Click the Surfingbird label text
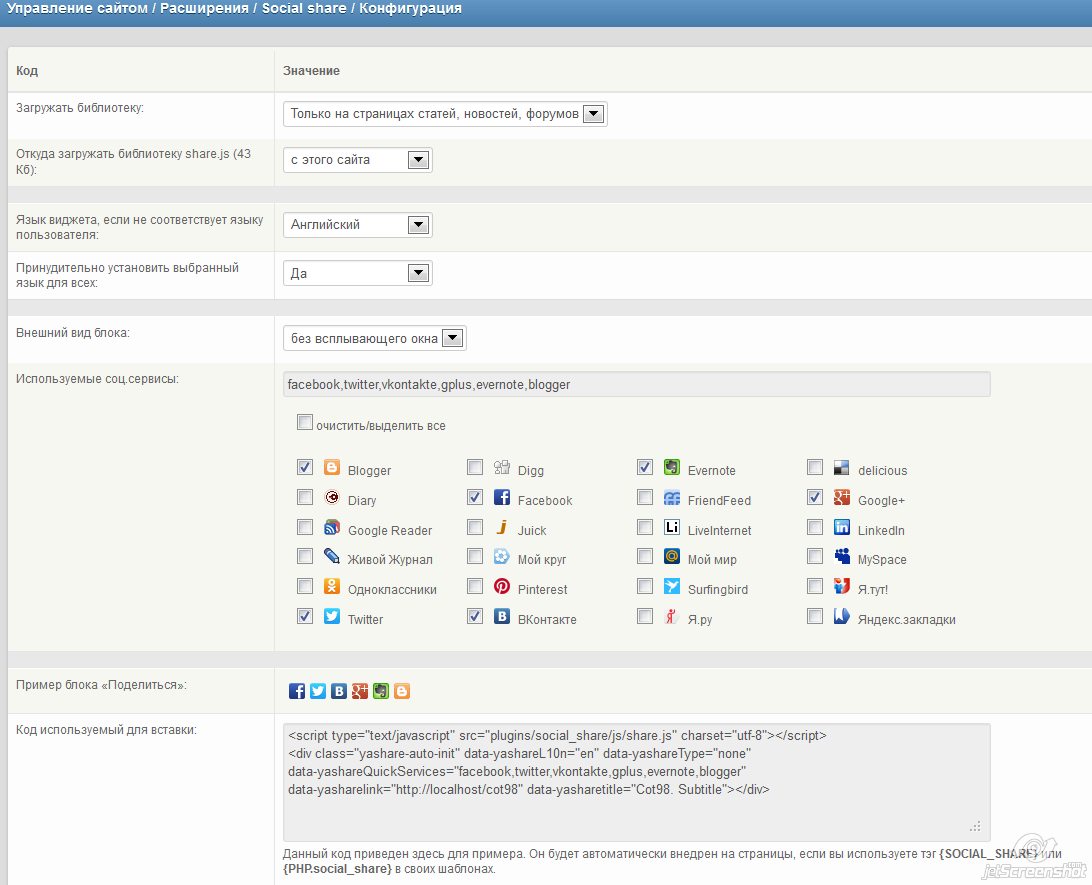 click(x=717, y=590)
